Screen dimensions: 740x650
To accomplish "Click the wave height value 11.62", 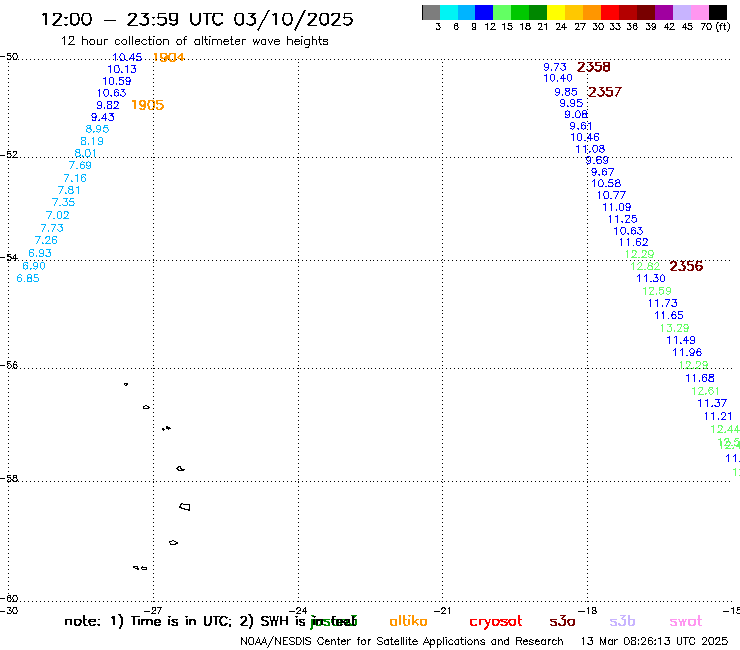I will tap(634, 242).
